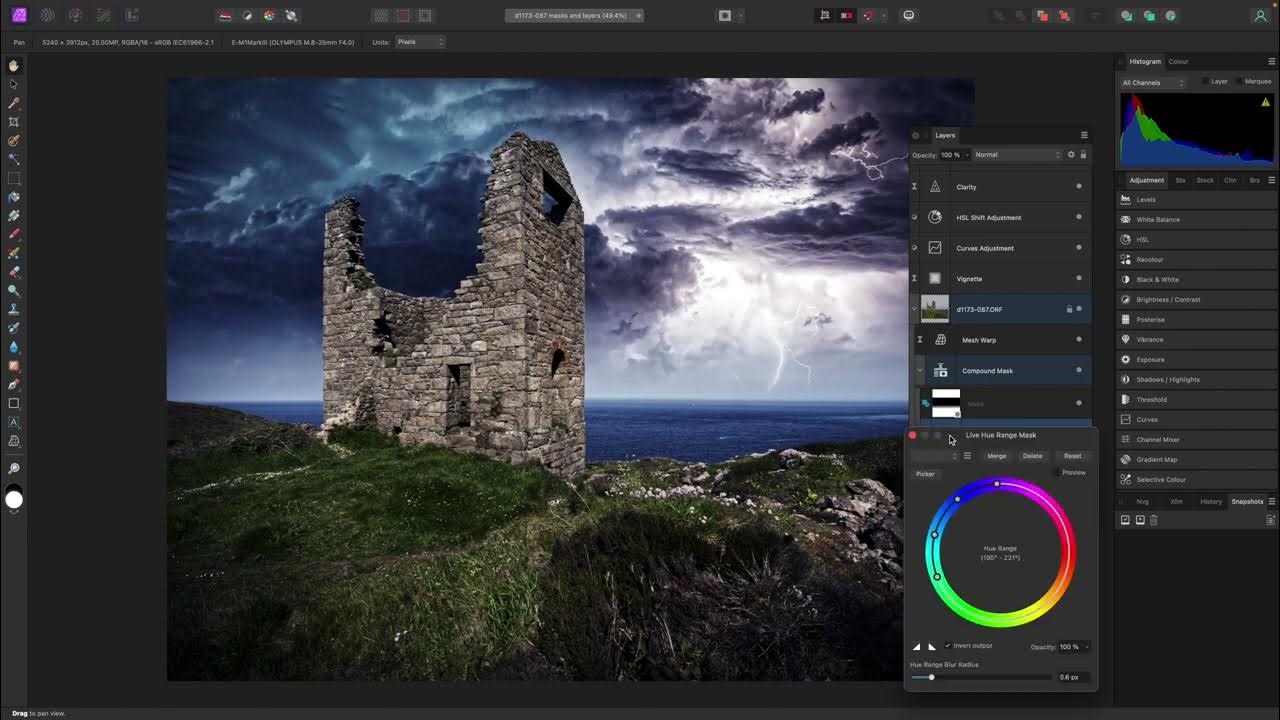The width and height of the screenshot is (1280, 720).
Task: Add a Selective Colour adjustment
Action: [1196, 479]
